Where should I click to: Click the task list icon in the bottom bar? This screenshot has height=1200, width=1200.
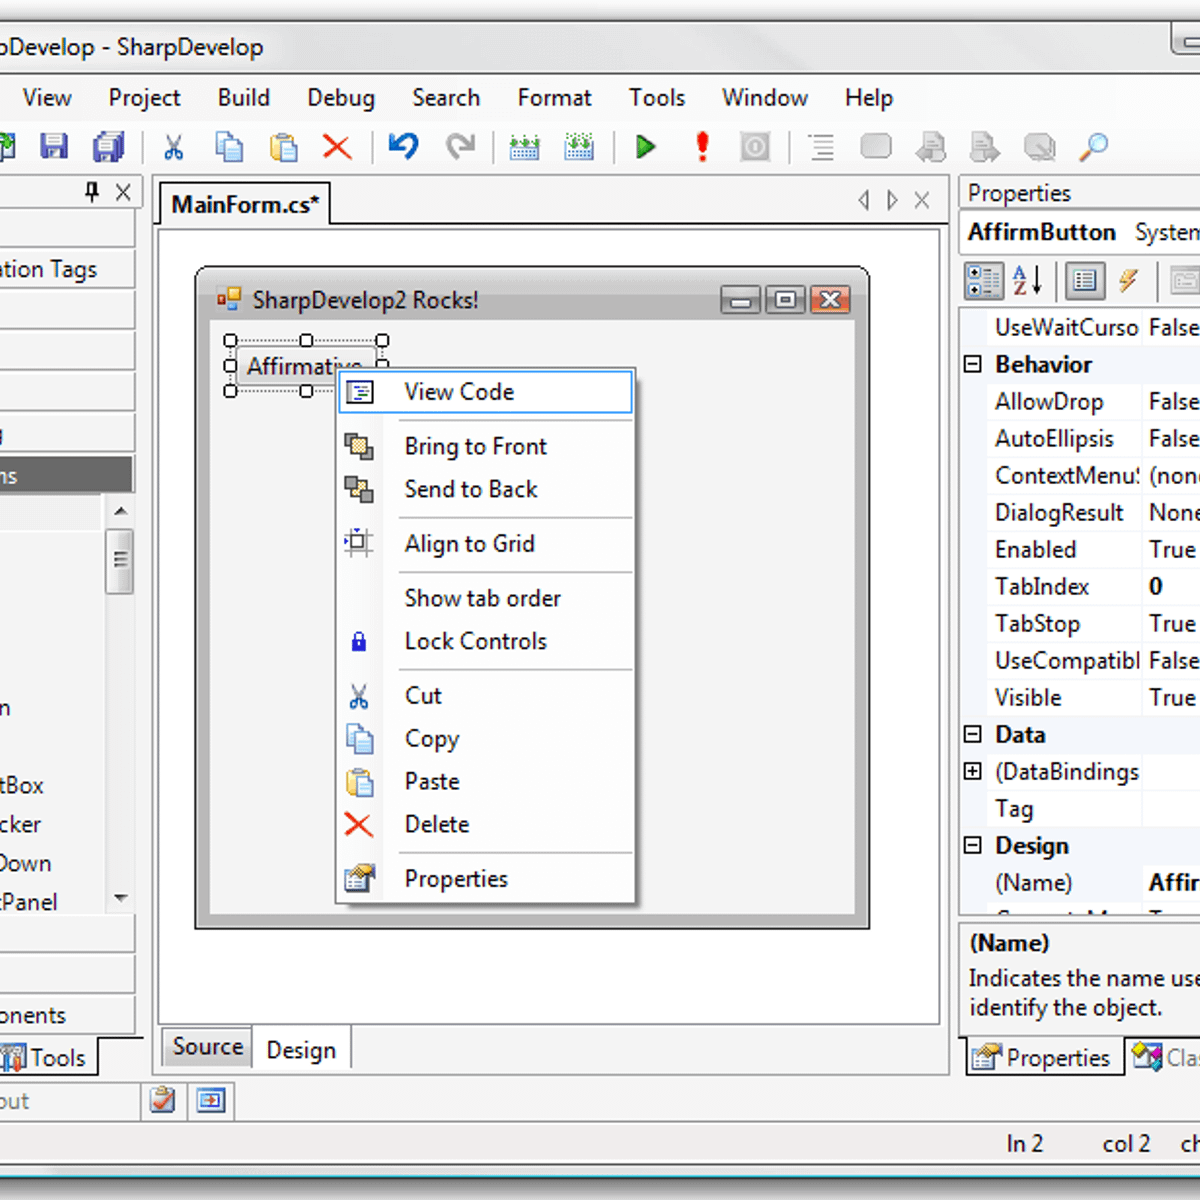pyautogui.click(x=163, y=1100)
